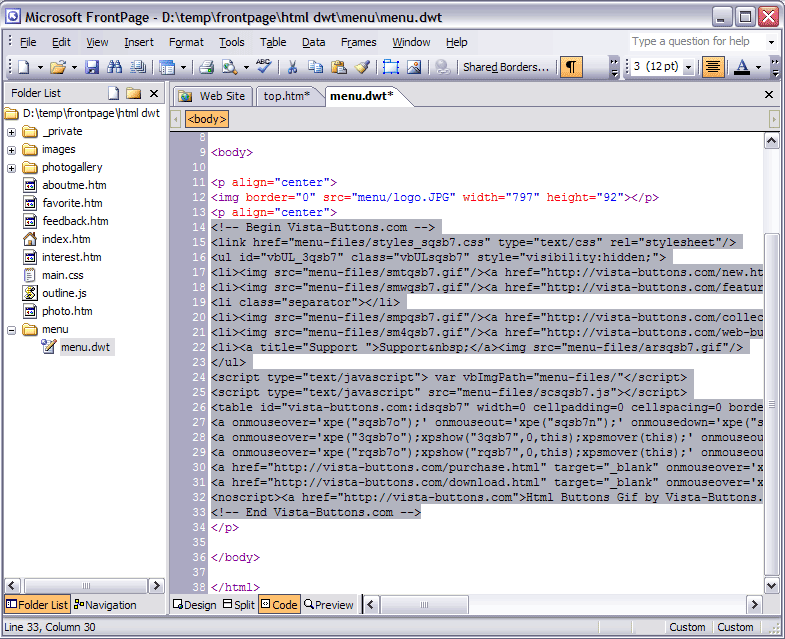Select main.css file
785x639 pixels.
pos(63,275)
